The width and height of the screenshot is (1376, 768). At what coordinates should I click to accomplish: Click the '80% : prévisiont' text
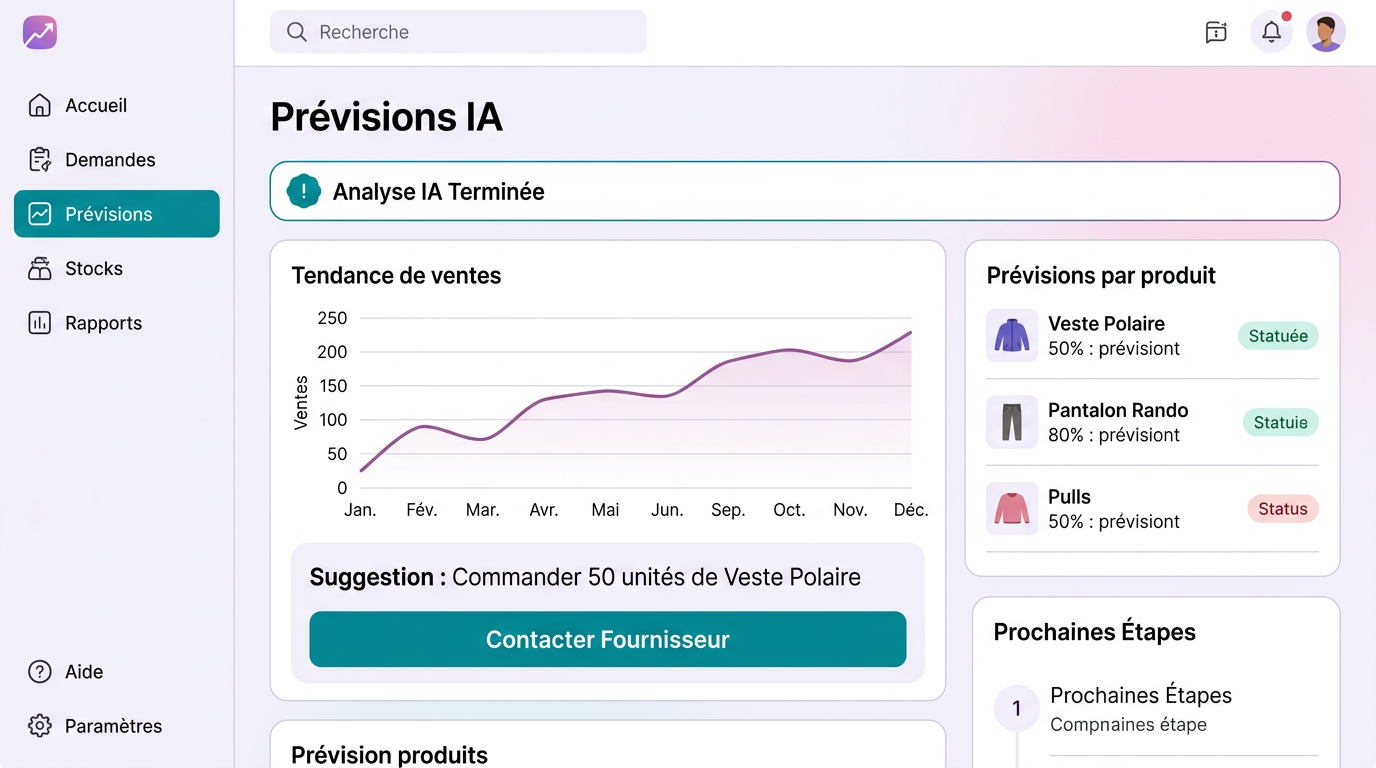pyautogui.click(x=1114, y=435)
